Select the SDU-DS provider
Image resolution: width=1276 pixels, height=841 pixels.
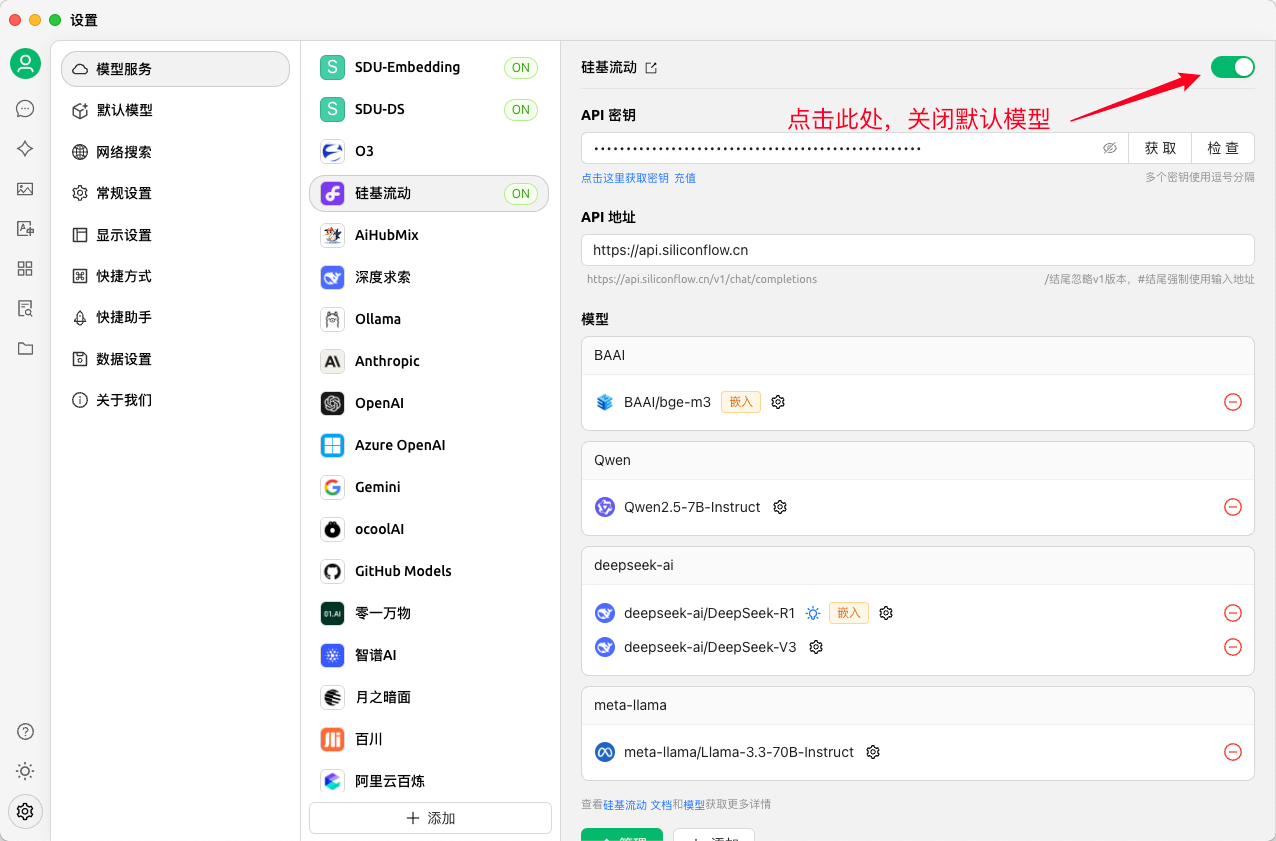pos(429,109)
